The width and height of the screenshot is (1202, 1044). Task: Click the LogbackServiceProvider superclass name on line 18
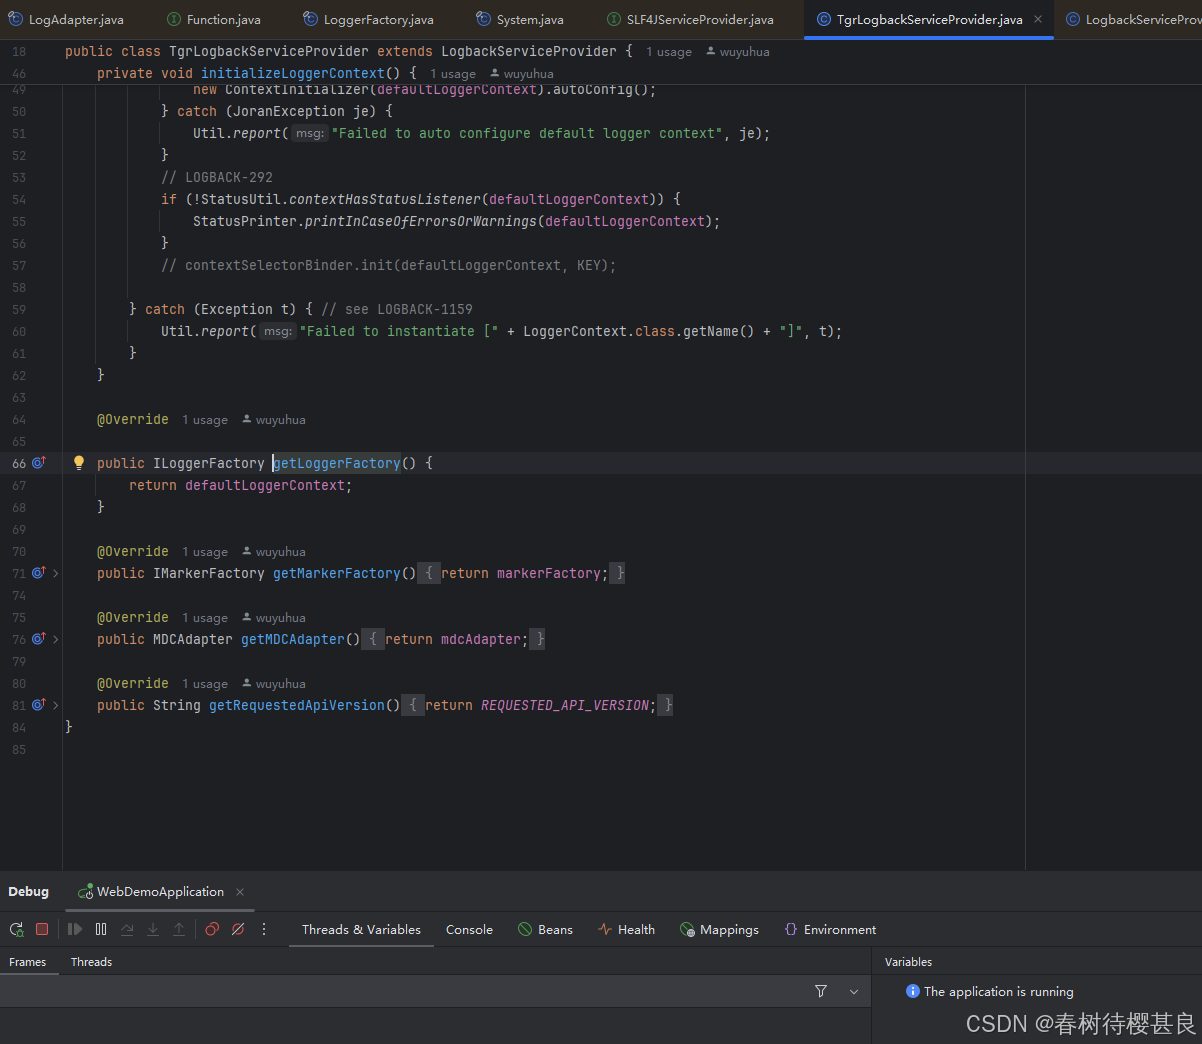(x=529, y=51)
